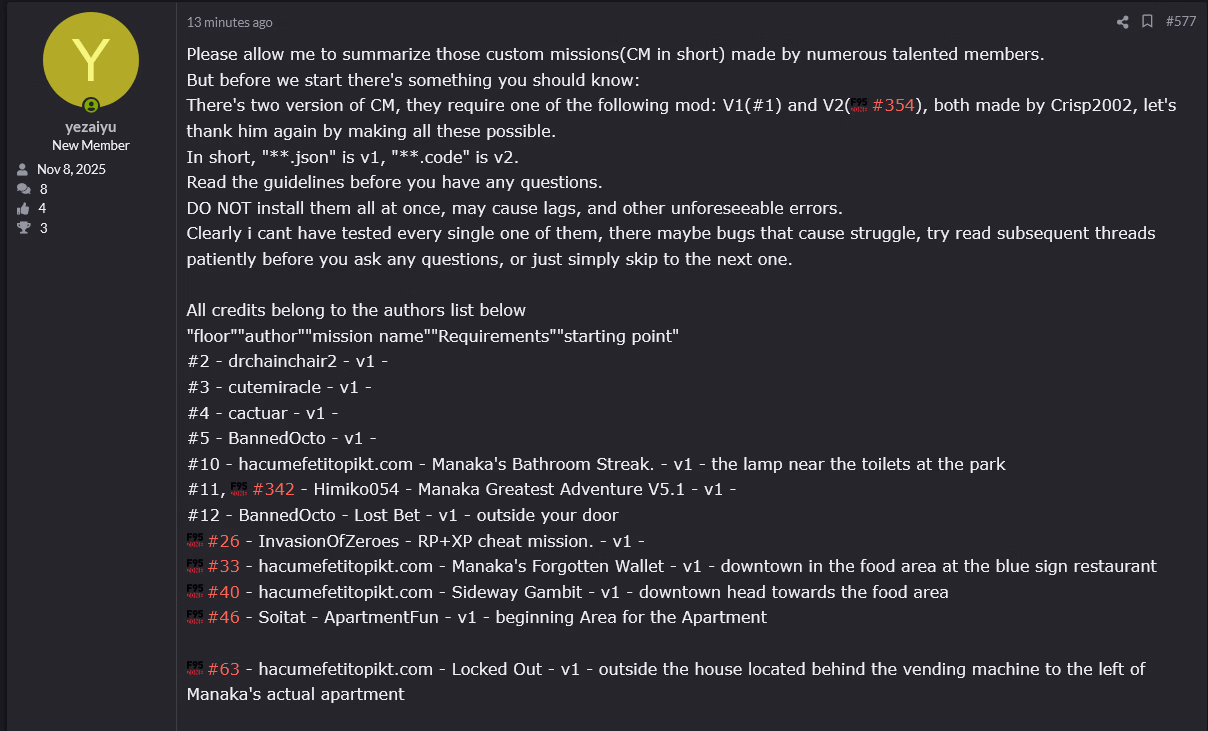This screenshot has height=731, width=1208.
Task: Follow the #40 Sideway Gambit link
Action: (x=224, y=592)
